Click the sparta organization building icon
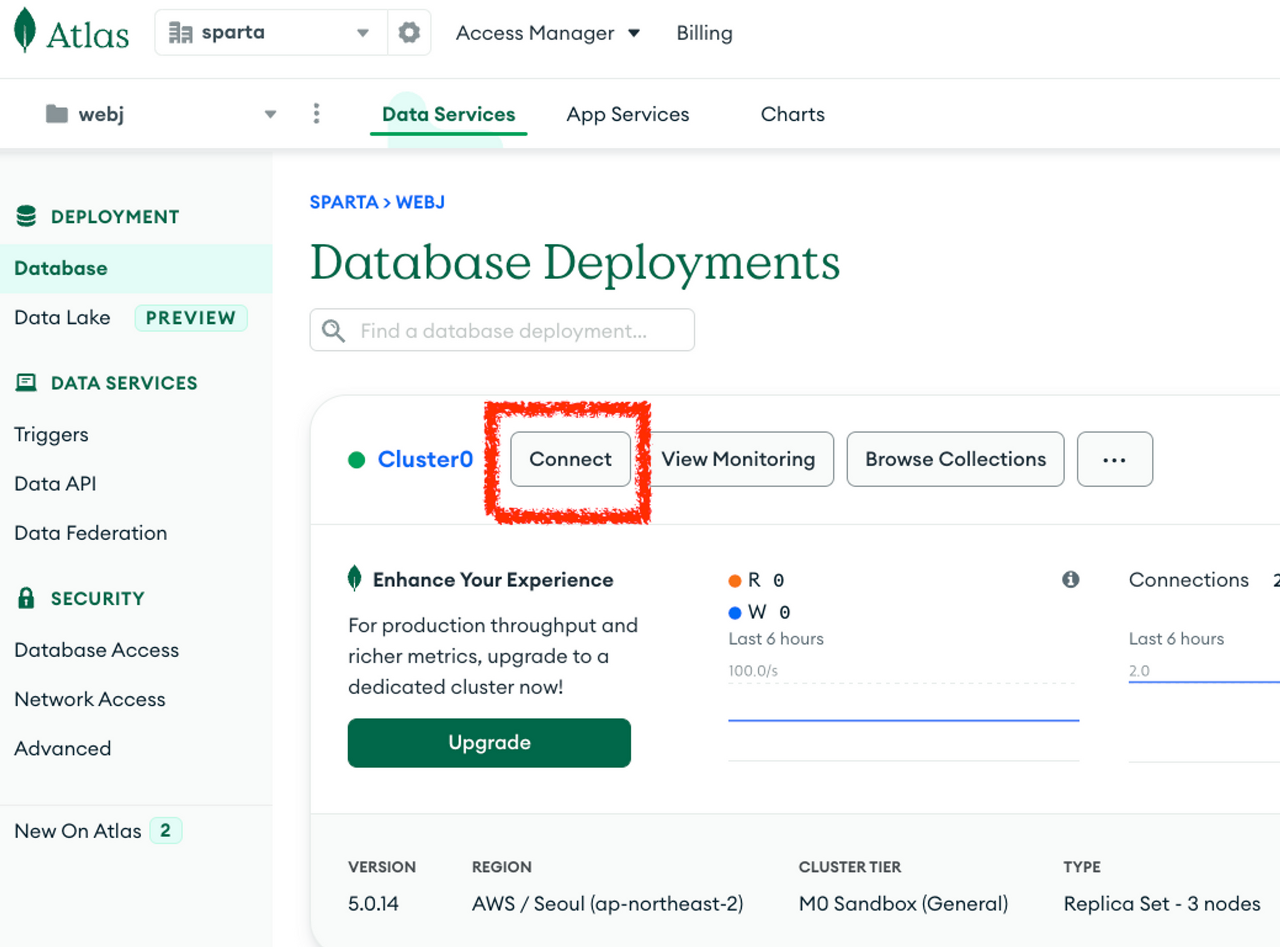Viewport: 1280px width, 947px height. (x=180, y=33)
